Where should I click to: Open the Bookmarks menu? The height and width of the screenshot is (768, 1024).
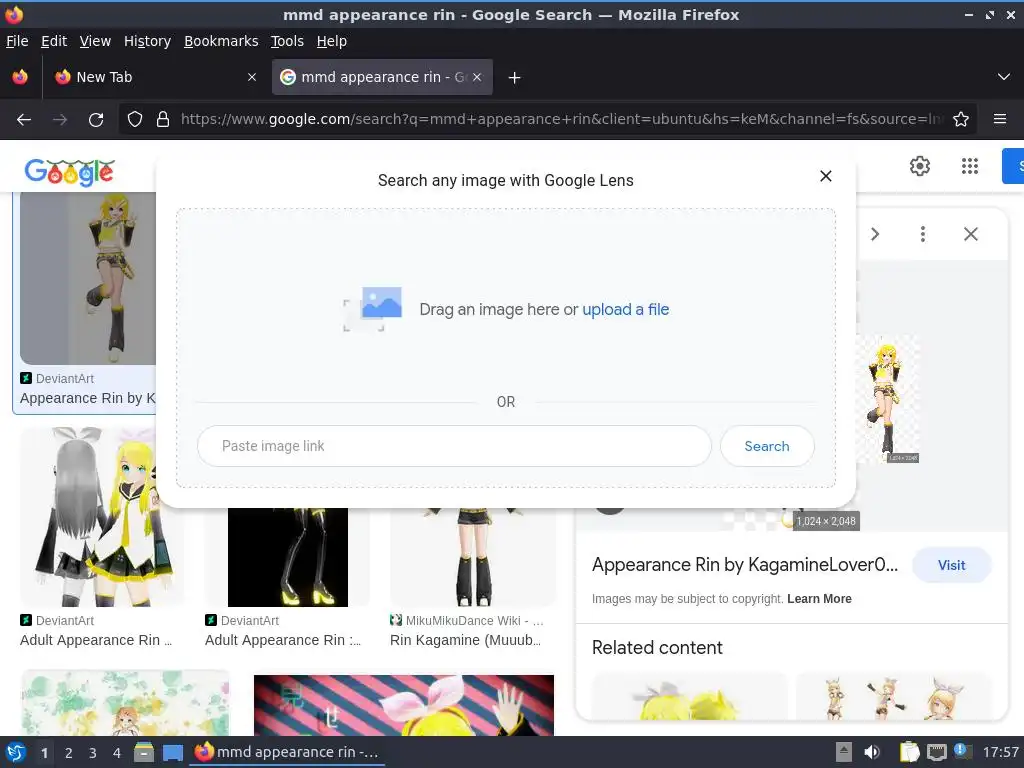pos(221,41)
